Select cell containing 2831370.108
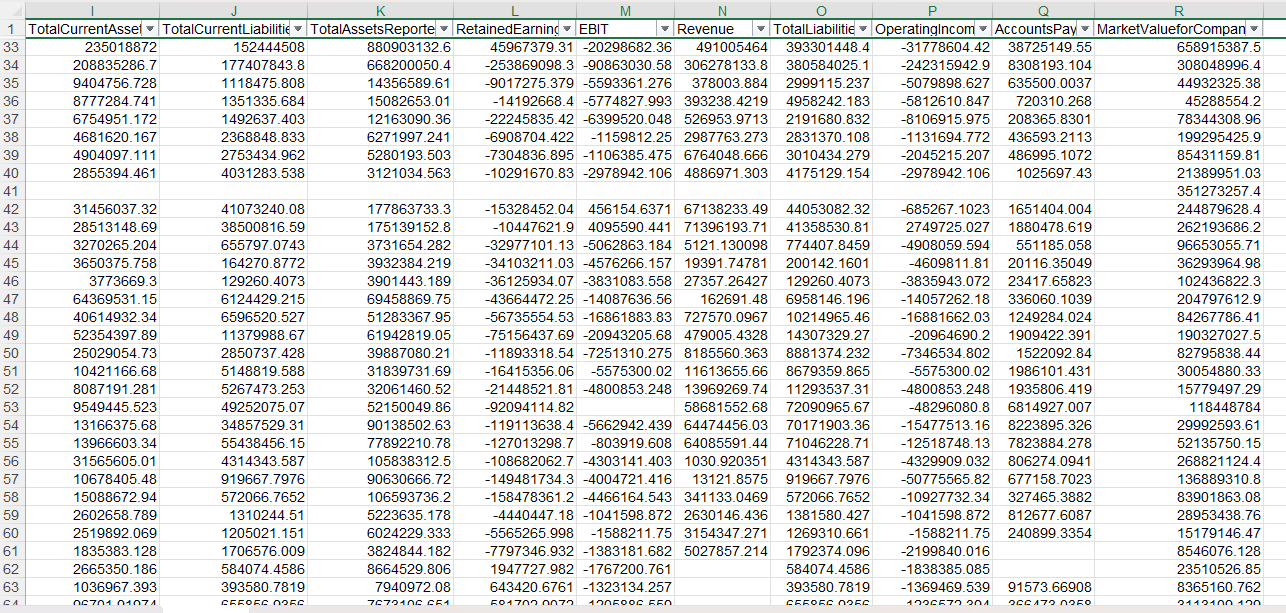Screen dimensions: 1286x613 click(x=821, y=137)
